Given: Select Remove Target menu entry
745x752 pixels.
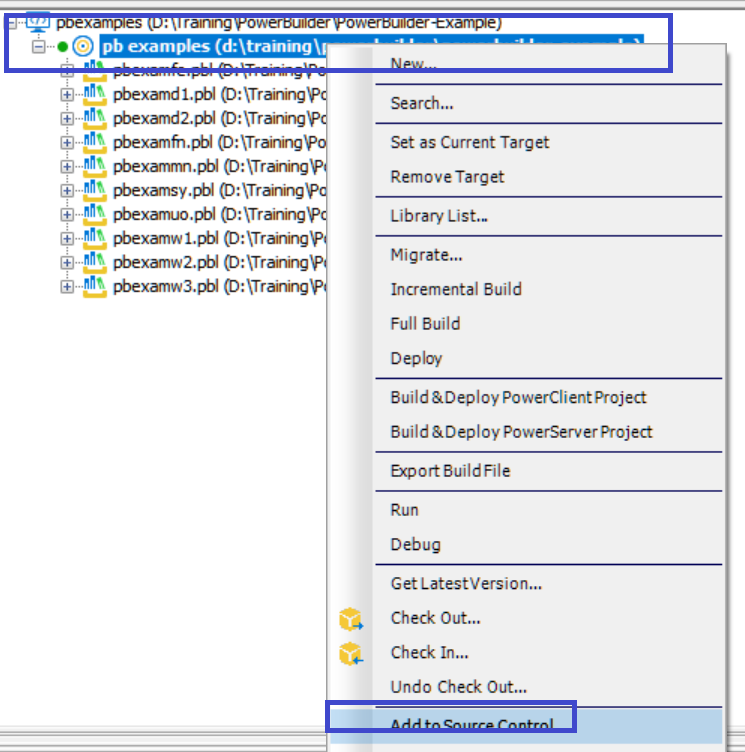Looking at the screenshot, I should [447, 177].
